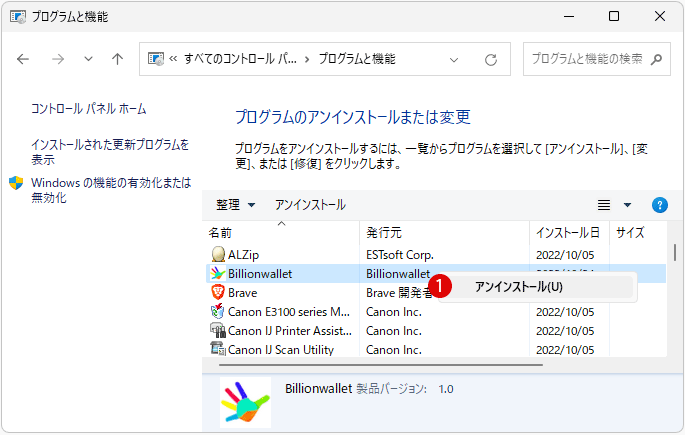Select Canon IJ Scan Utility entry
Screen dimensions: 685x435
coord(281,350)
